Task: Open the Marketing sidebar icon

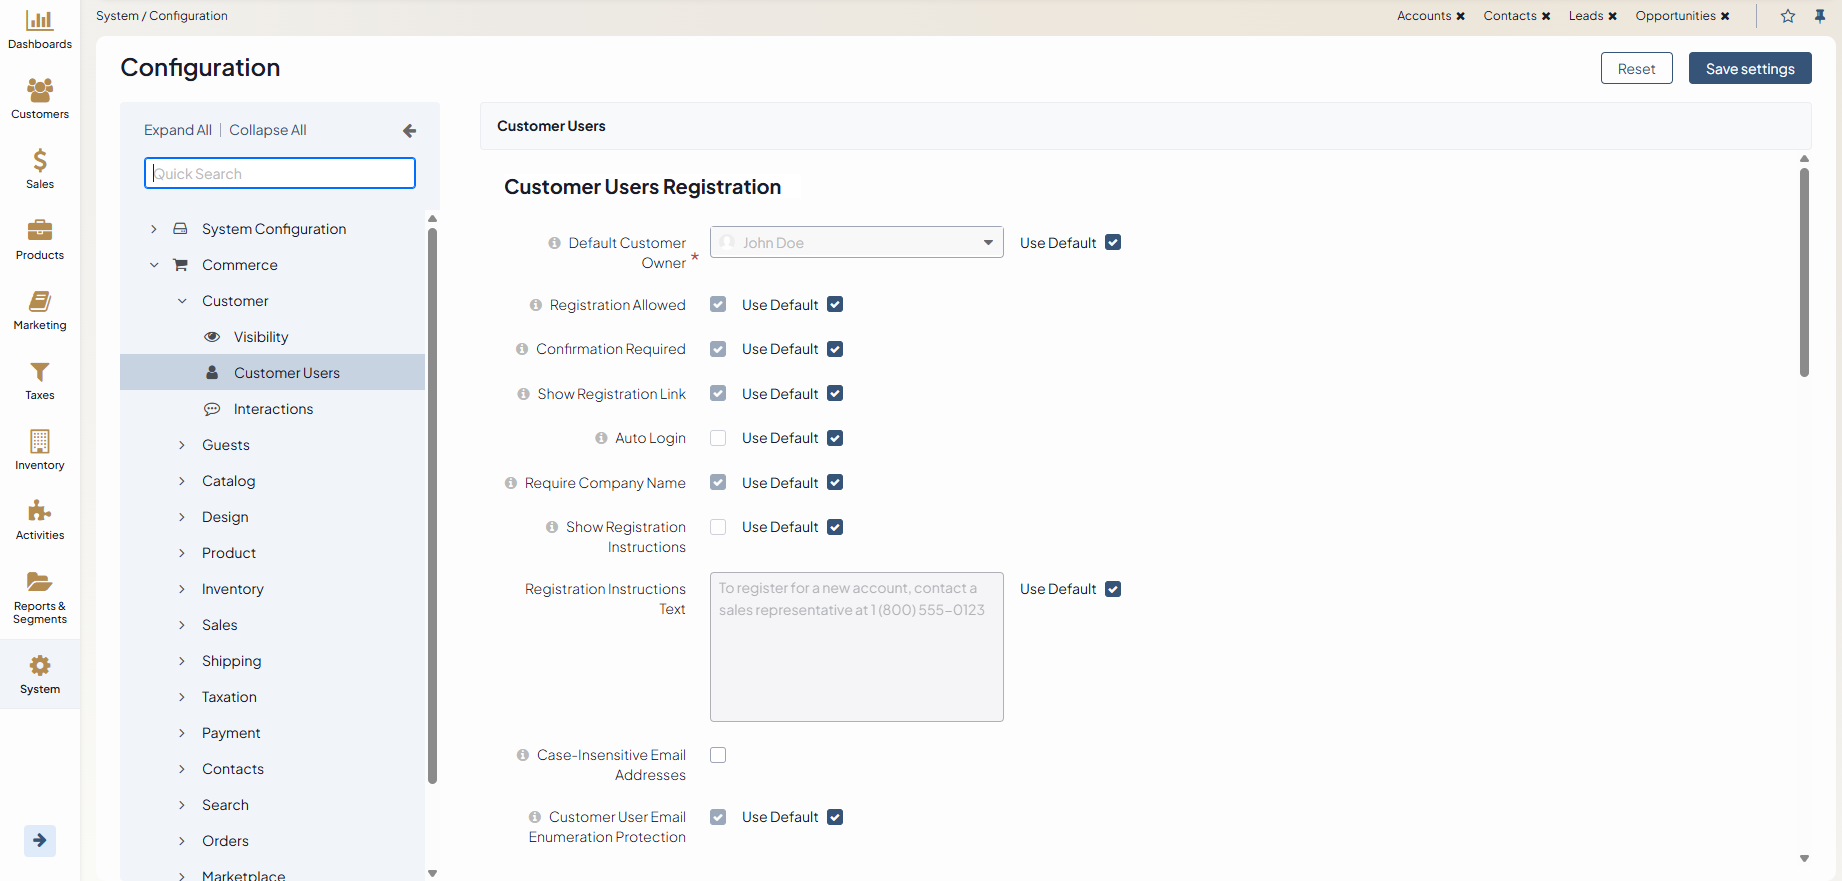Action: (x=39, y=302)
